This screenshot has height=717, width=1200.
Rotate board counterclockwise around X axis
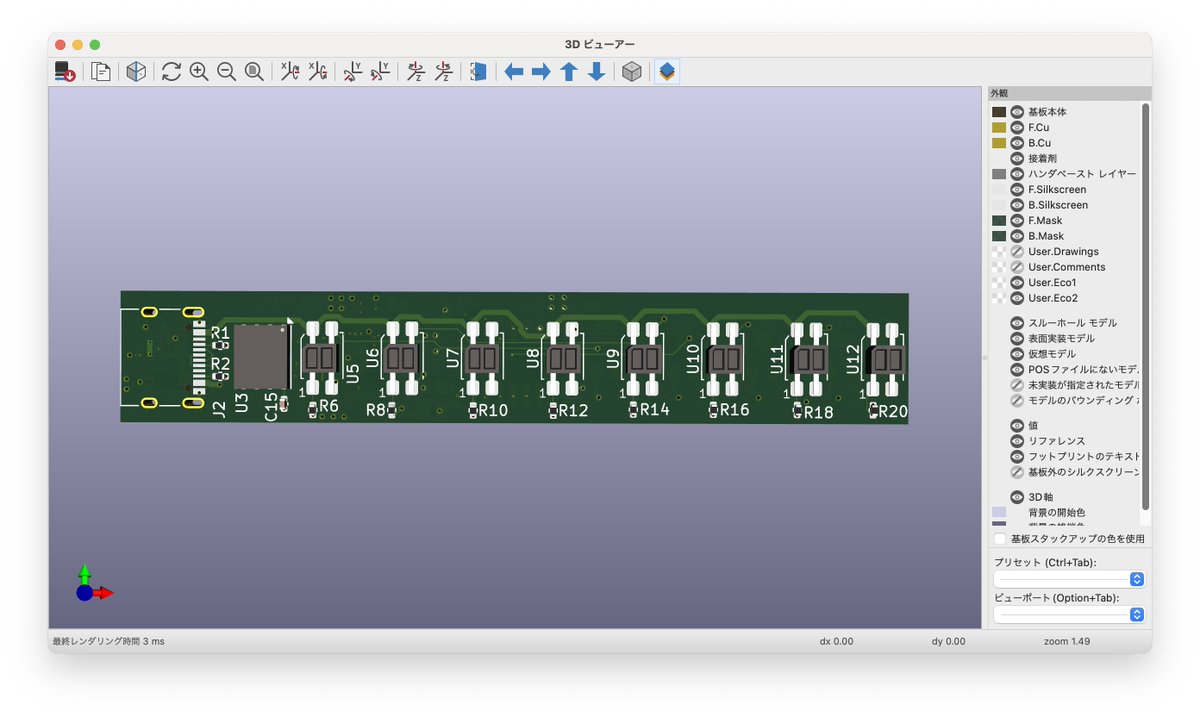(317, 72)
